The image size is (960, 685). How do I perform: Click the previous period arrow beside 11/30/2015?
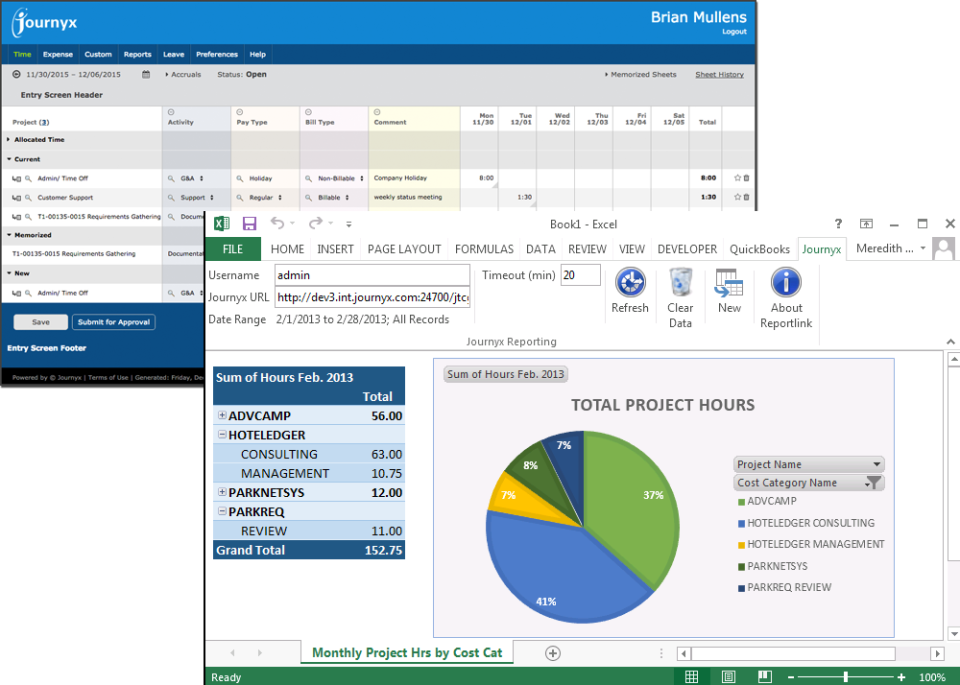click(x=17, y=74)
